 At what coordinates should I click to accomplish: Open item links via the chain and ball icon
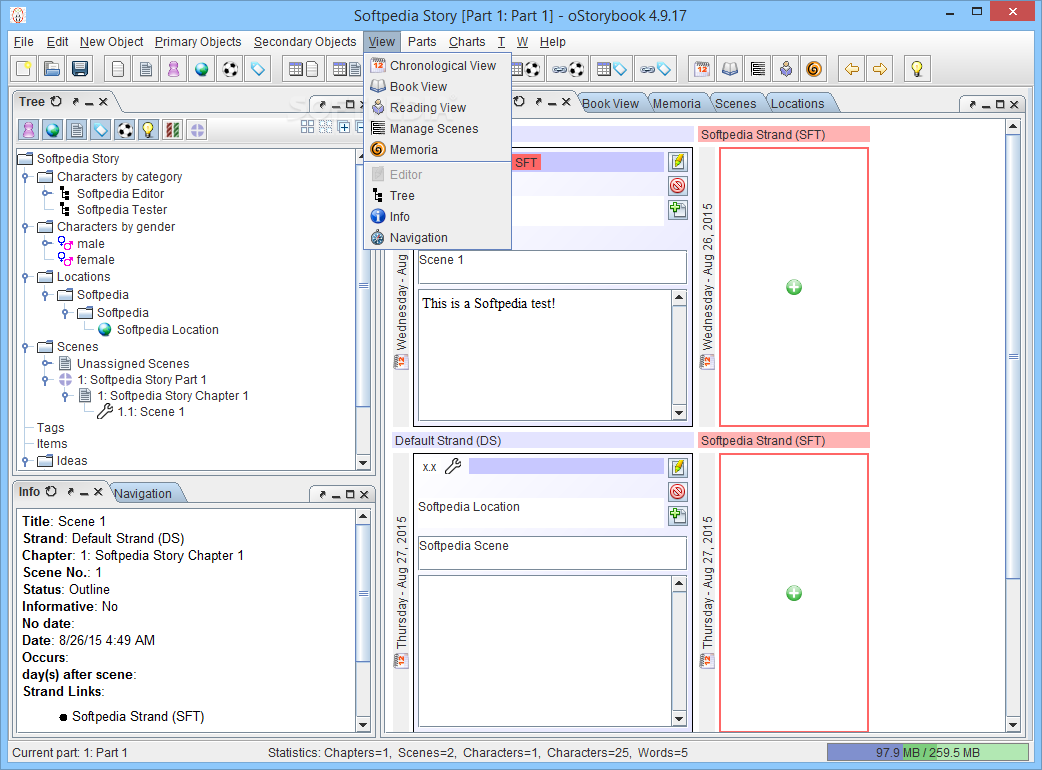(569, 68)
